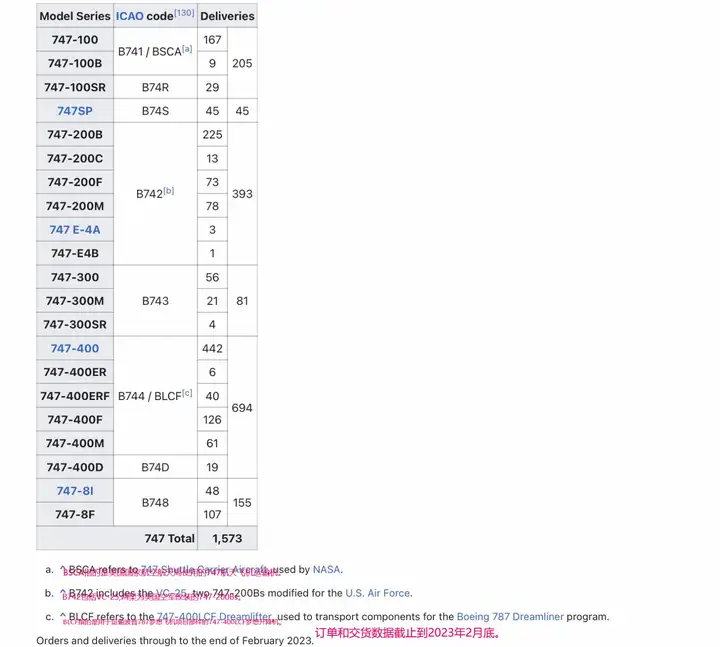The image size is (720, 647).
Task: Jump back via caret in note c
Action: click(x=63, y=617)
